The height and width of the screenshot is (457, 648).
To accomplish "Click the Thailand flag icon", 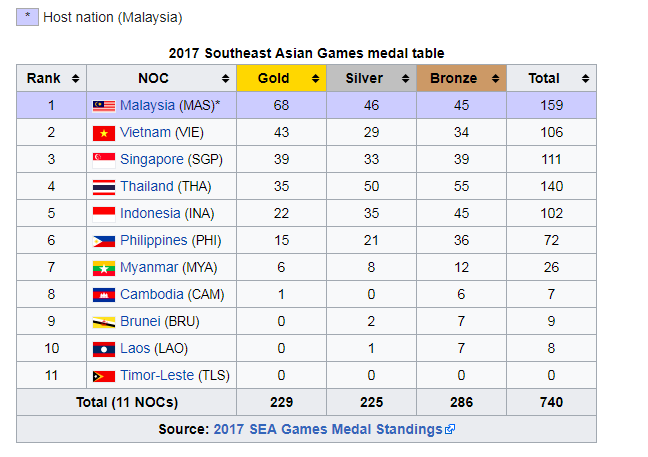I will [104, 186].
